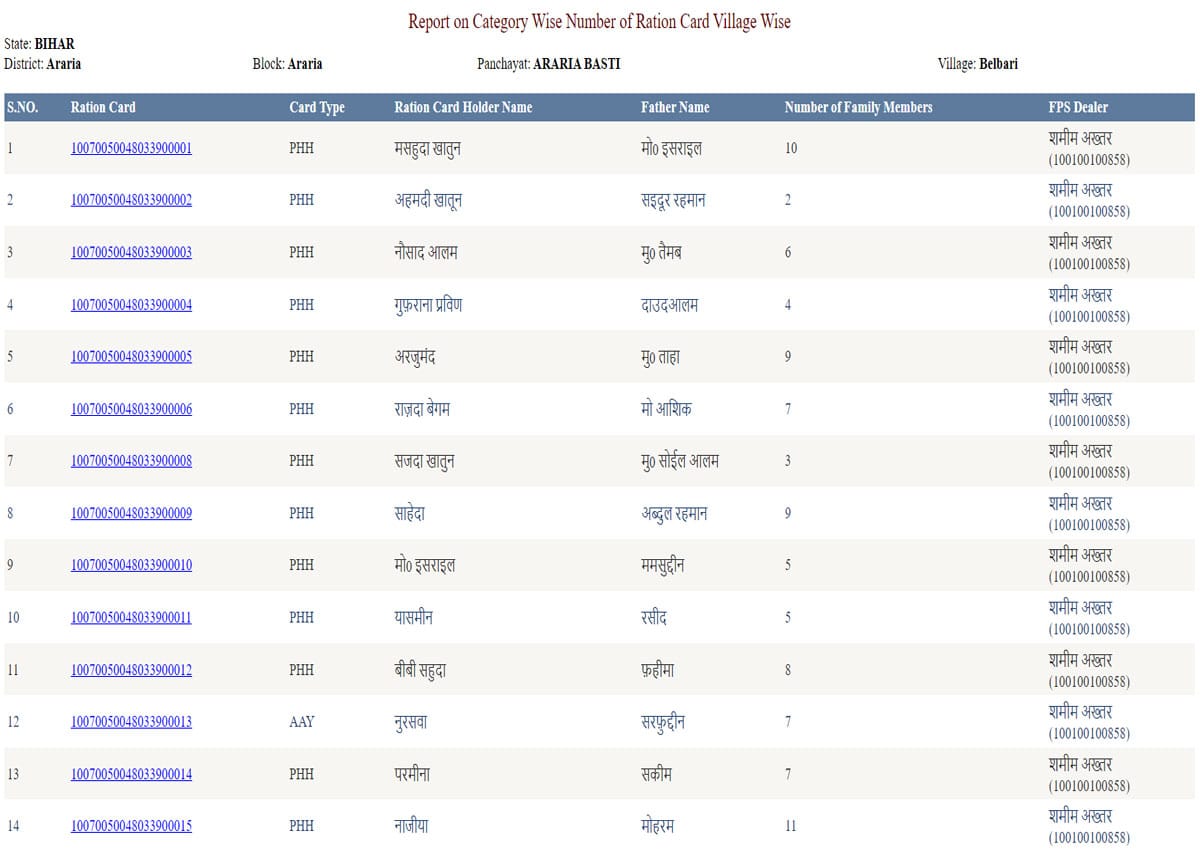1200x850 pixels.
Task: Open last visible card 10070050048033900015
Action: (x=131, y=826)
